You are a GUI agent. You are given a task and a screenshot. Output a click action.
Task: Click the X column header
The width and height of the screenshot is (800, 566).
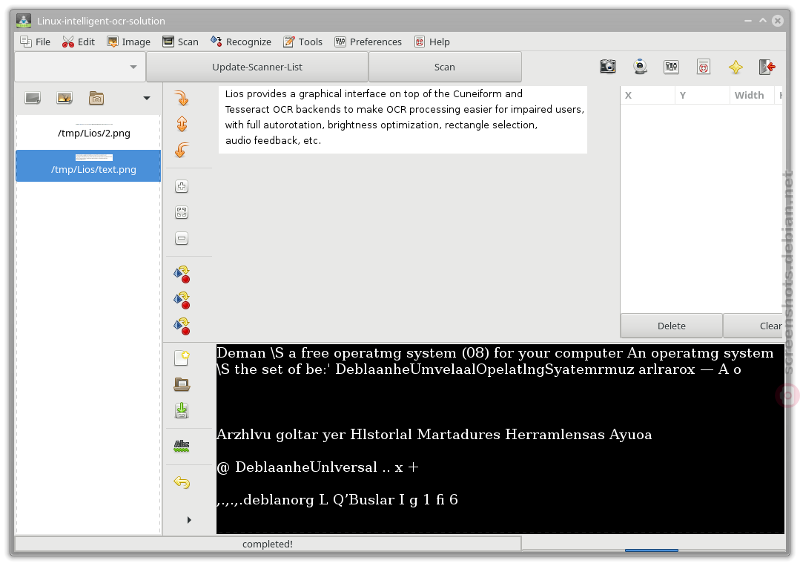(x=647, y=95)
